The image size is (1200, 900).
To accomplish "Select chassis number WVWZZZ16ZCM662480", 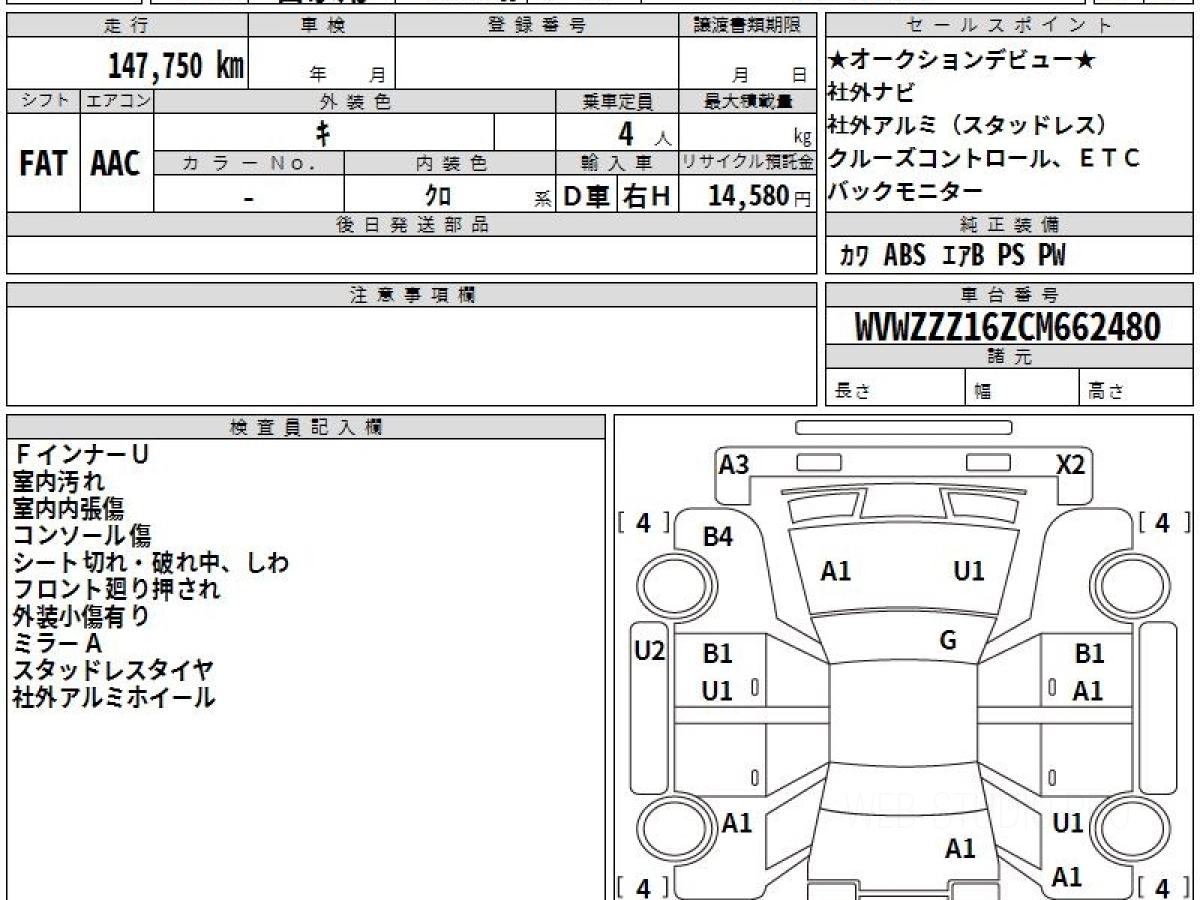I will [1008, 327].
